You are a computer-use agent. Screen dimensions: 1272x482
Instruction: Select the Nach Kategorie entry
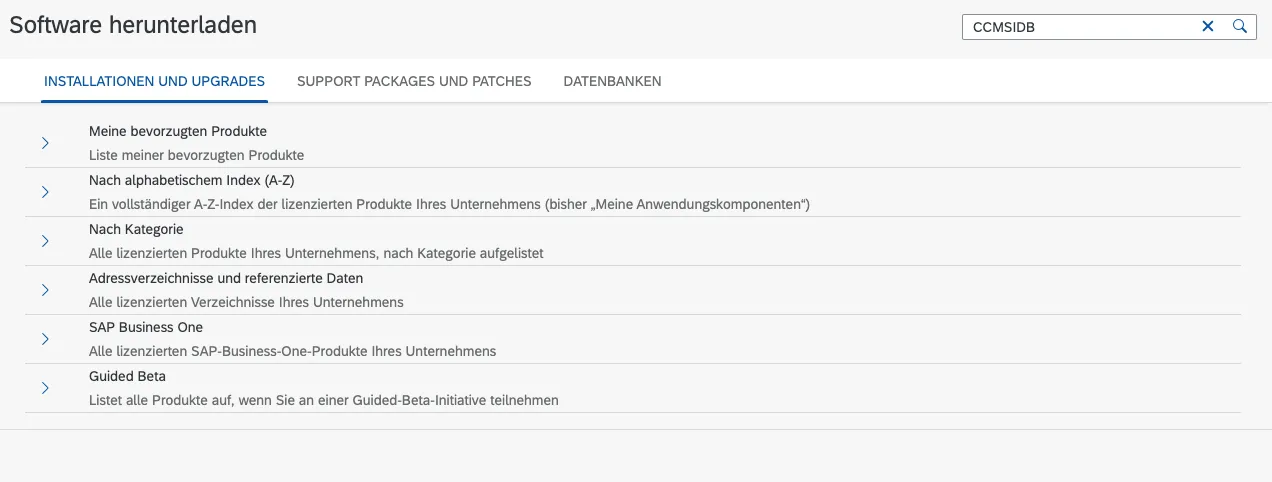pos(136,229)
